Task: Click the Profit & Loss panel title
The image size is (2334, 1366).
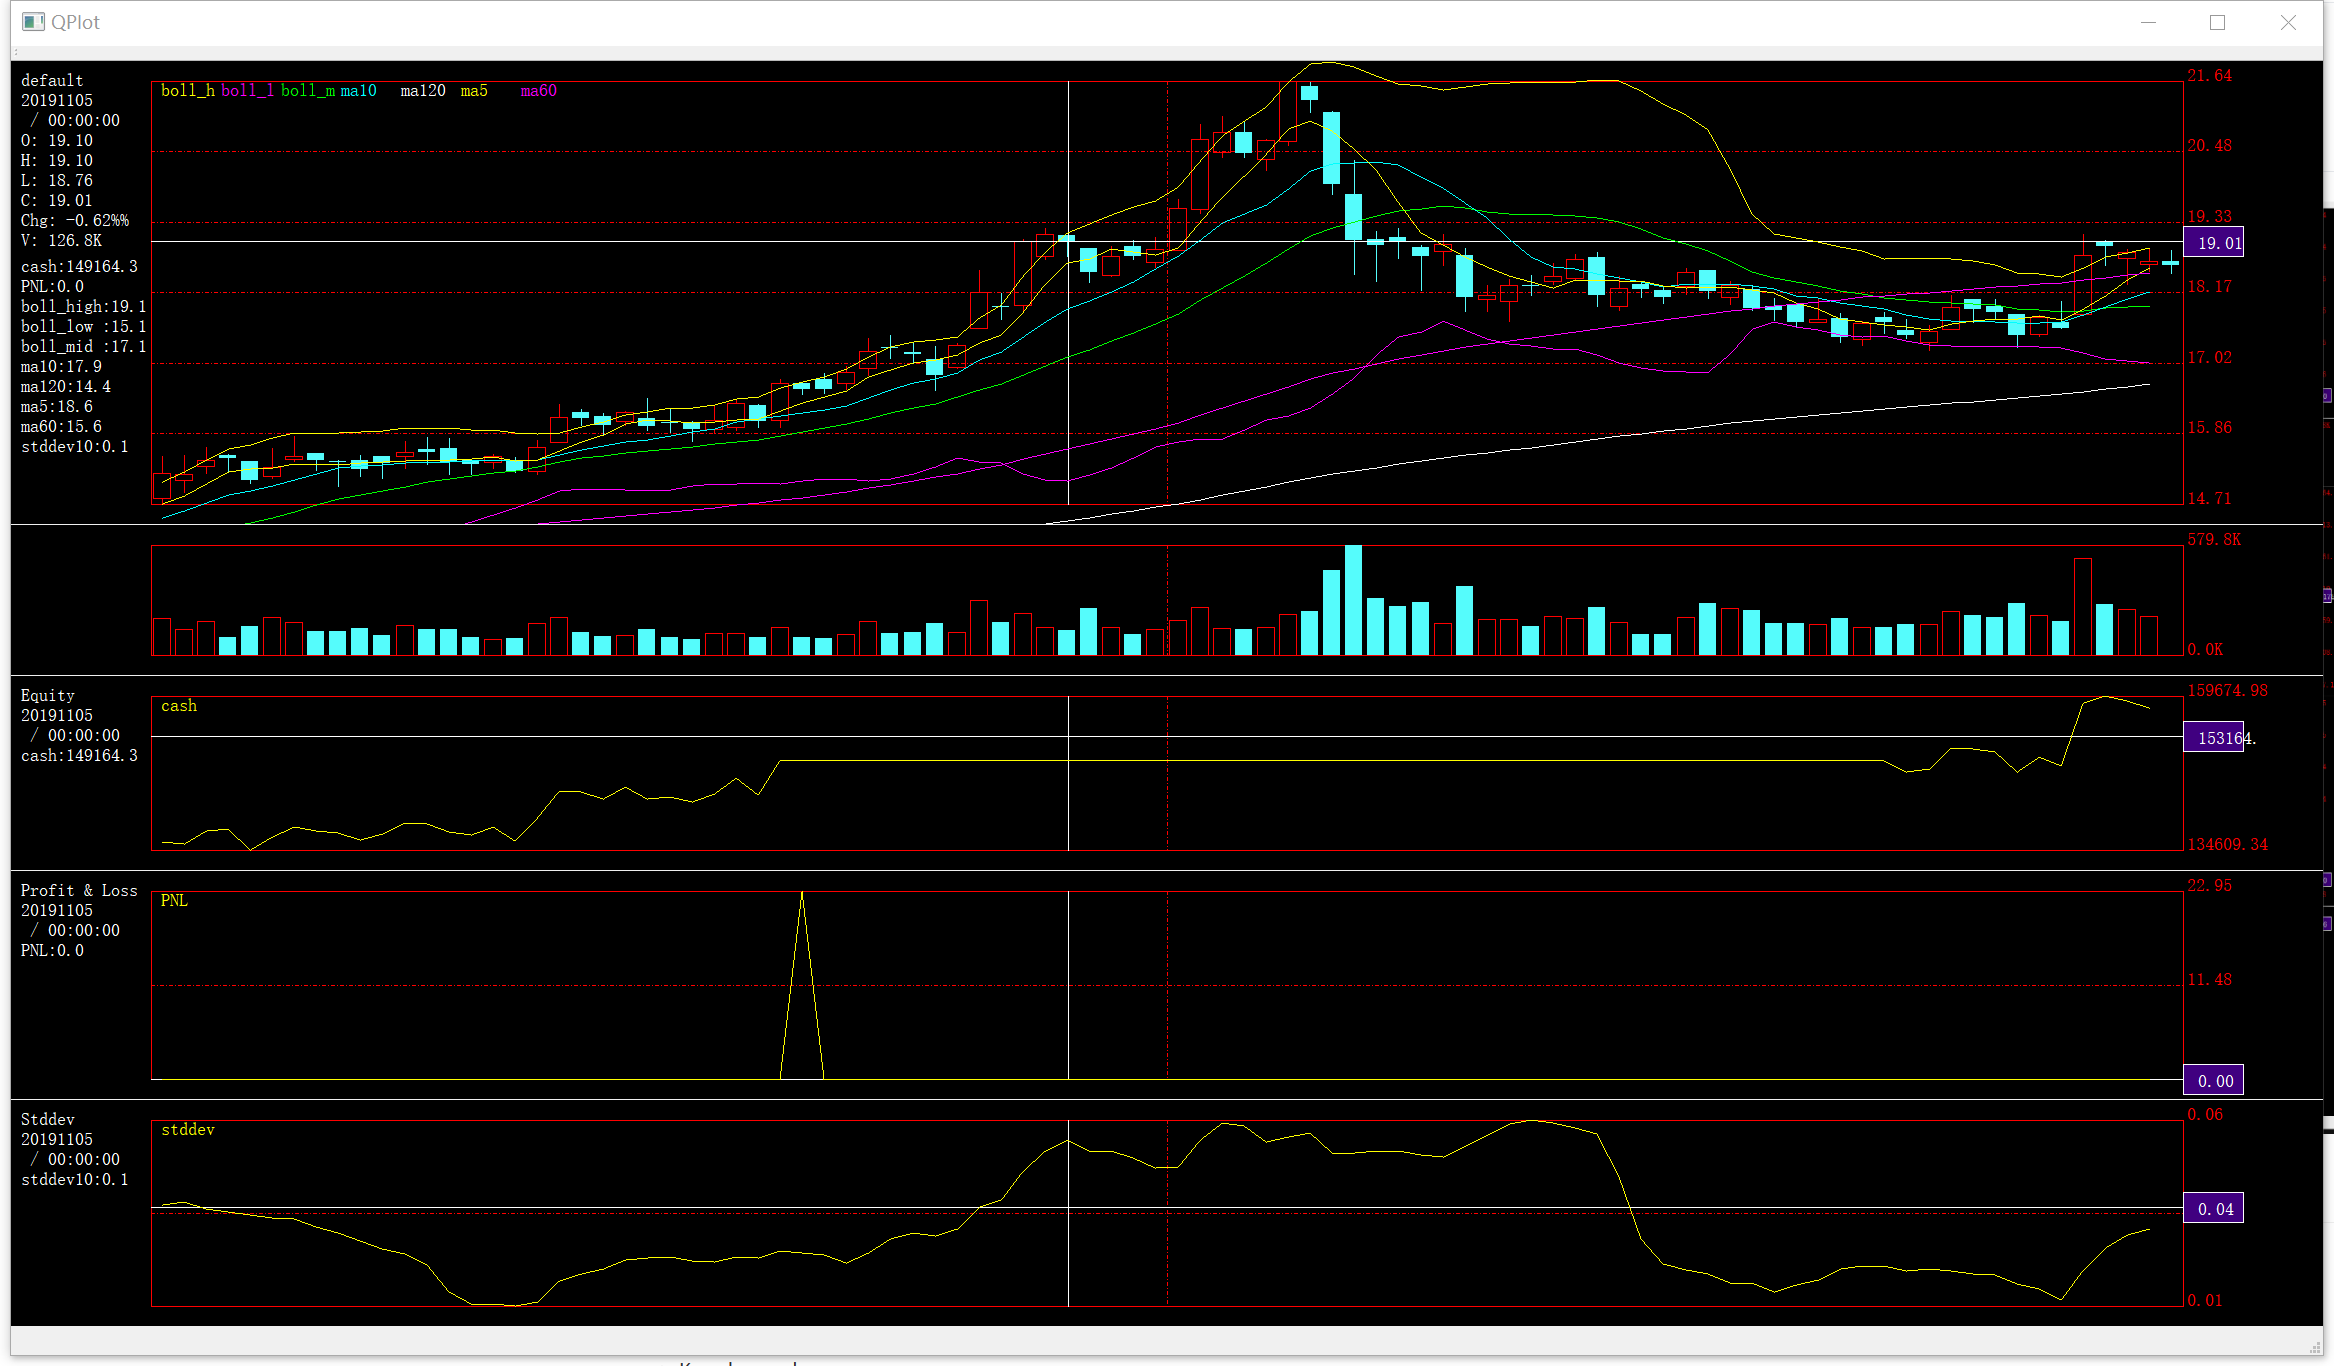Action: click(79, 891)
